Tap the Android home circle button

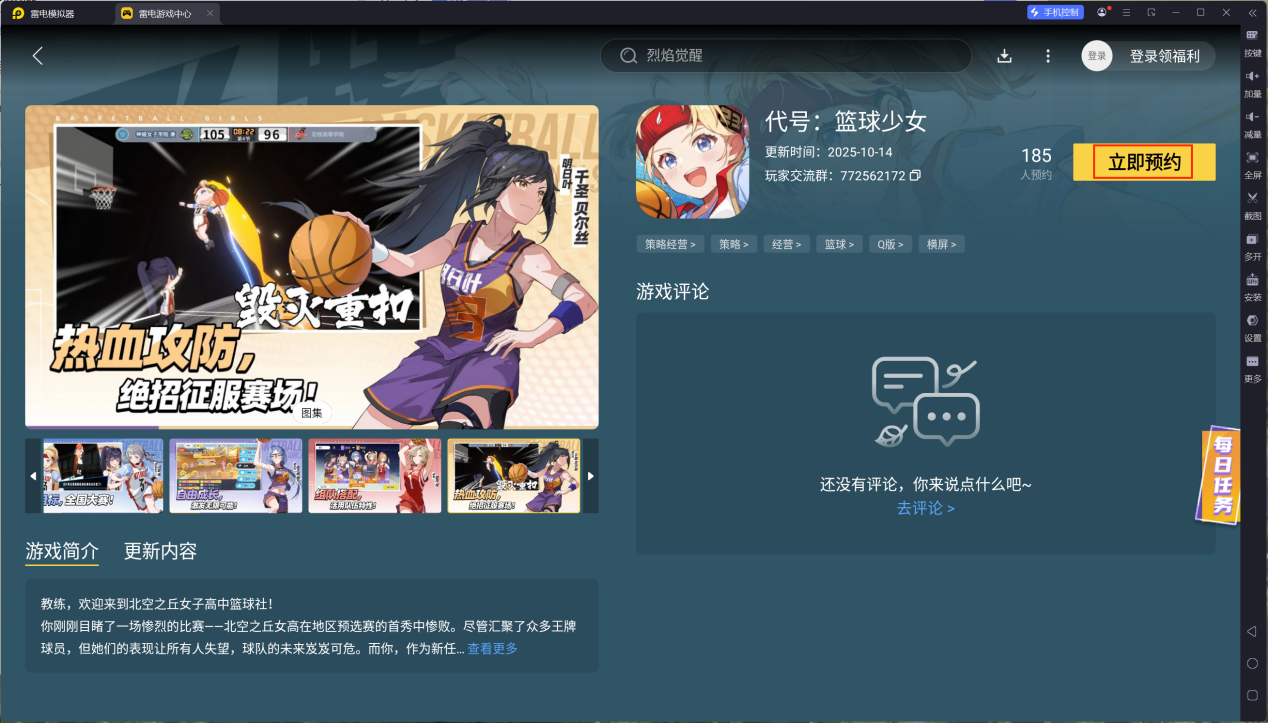coord(1252,663)
